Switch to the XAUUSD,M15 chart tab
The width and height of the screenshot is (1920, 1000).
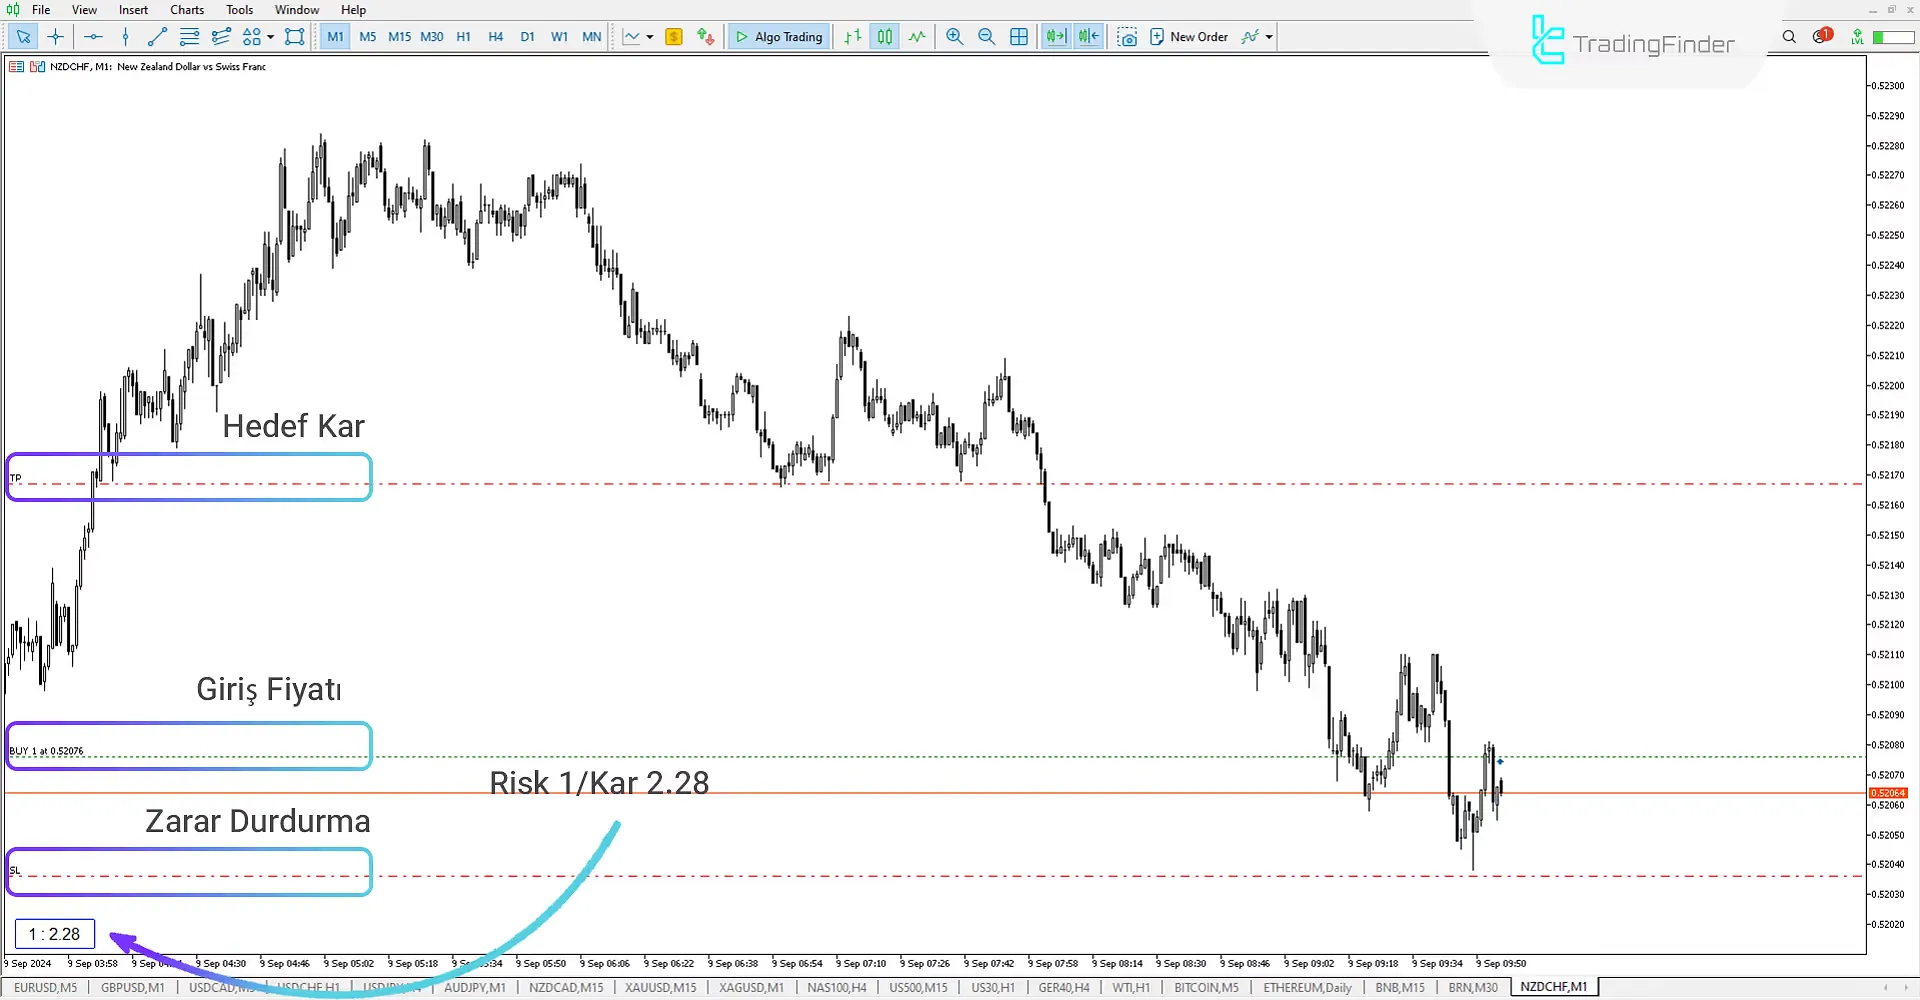(x=659, y=987)
